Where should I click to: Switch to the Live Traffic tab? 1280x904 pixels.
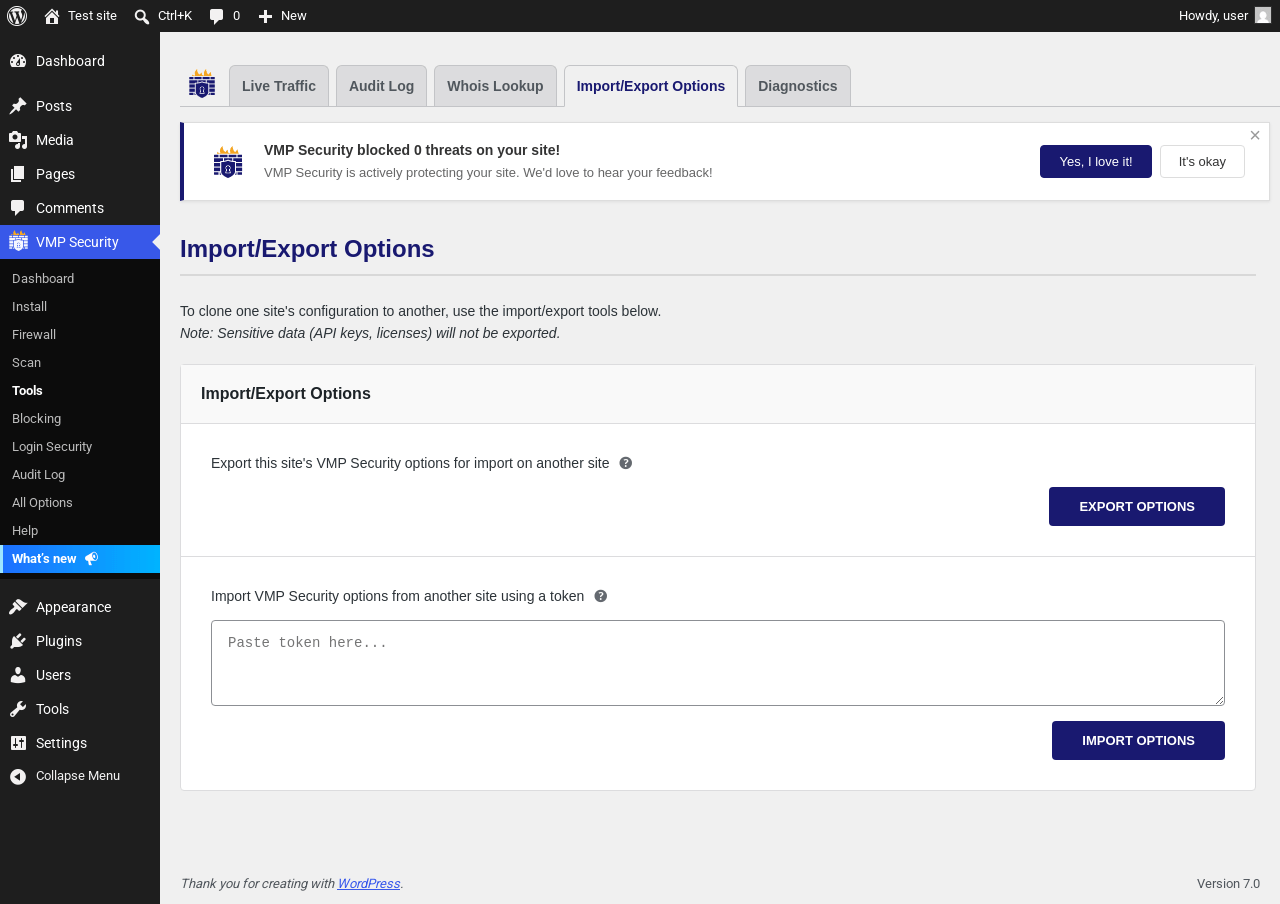(x=279, y=86)
